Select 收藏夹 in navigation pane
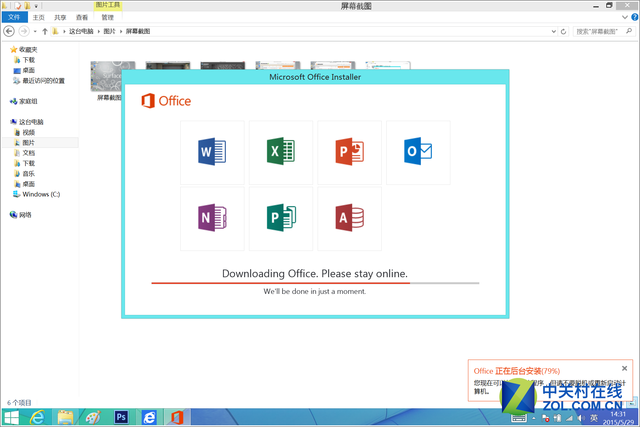 [28, 49]
